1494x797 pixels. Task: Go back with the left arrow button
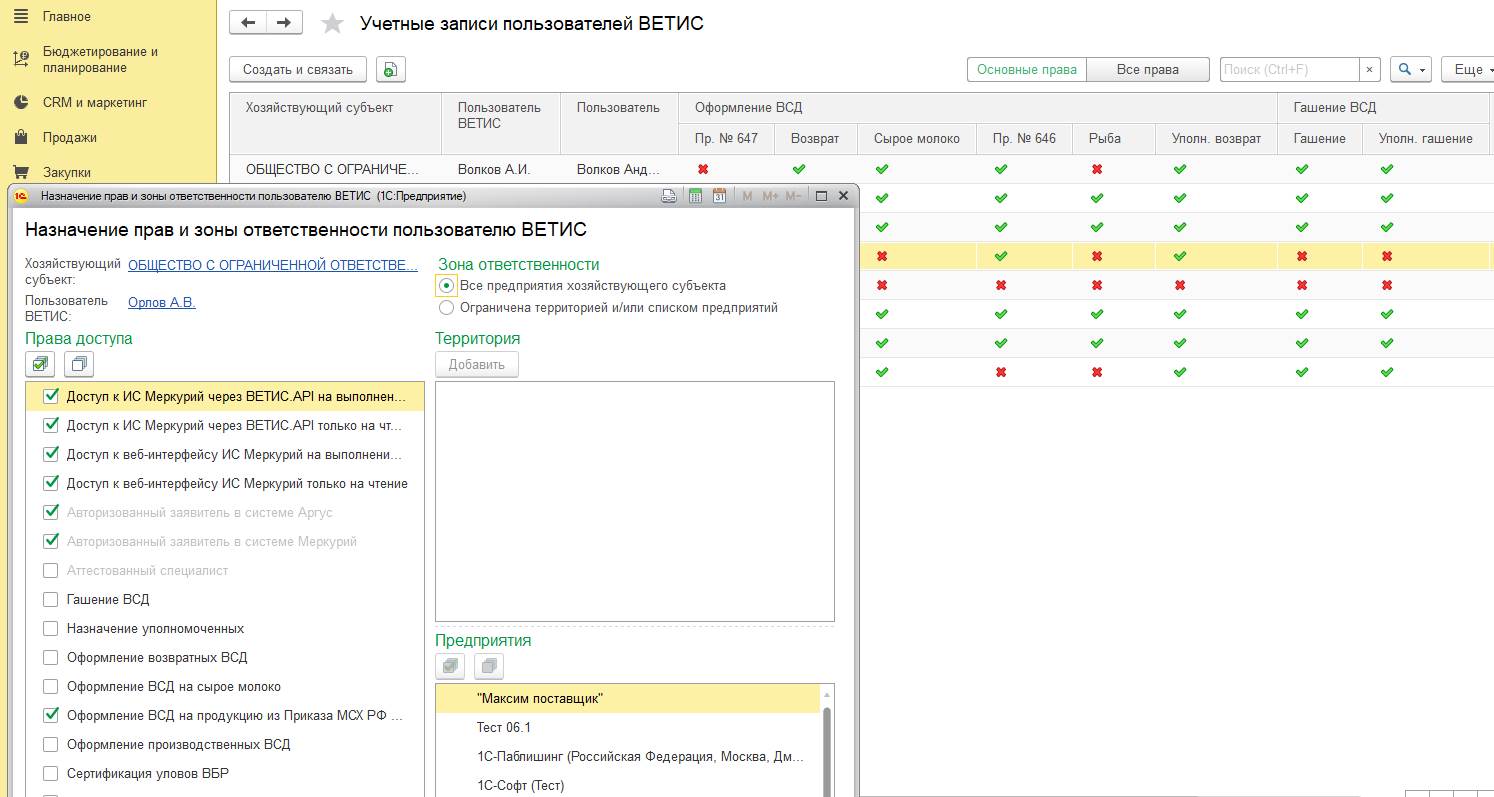(x=248, y=22)
